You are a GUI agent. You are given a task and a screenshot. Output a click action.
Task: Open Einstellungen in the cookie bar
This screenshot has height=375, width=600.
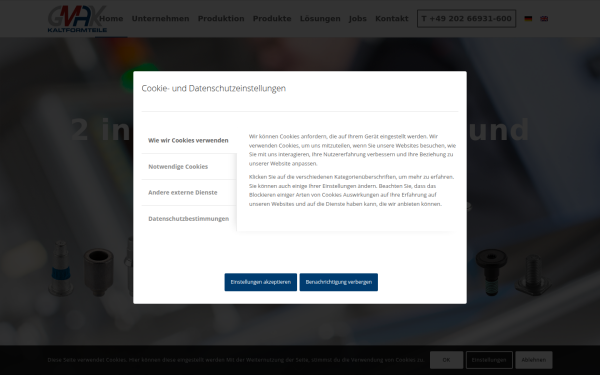click(x=489, y=360)
